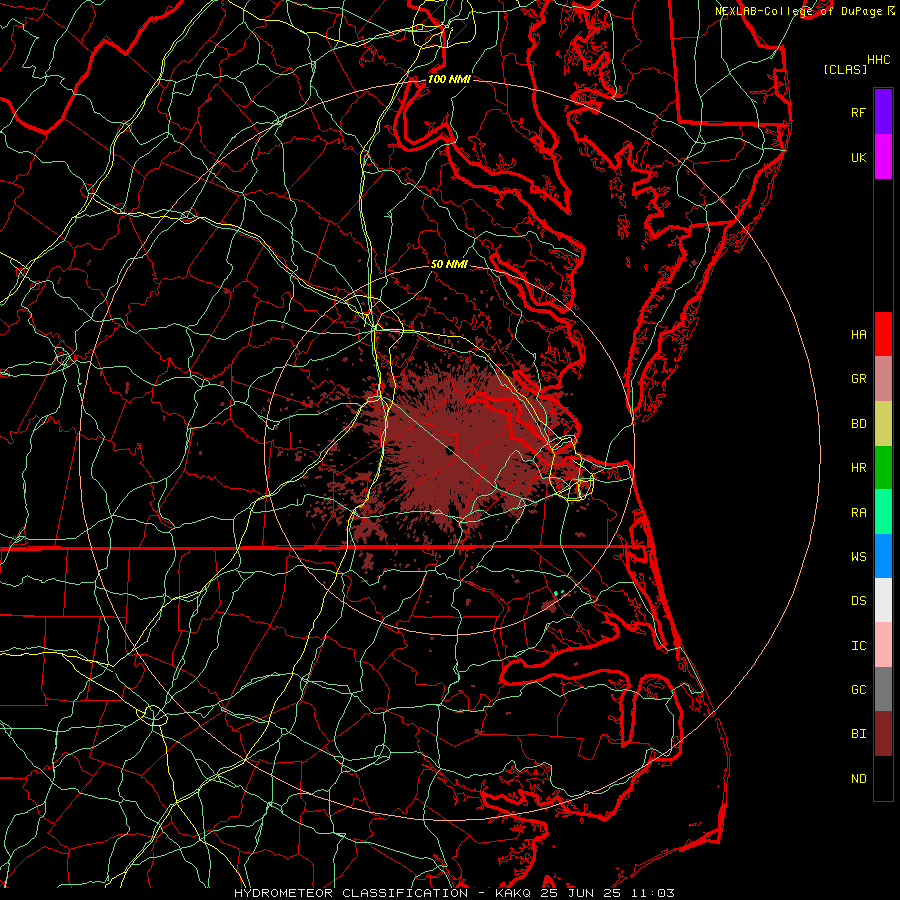
Task: Click the HYDROMETEOR CLASSIFICATION title text
Action: point(351,893)
